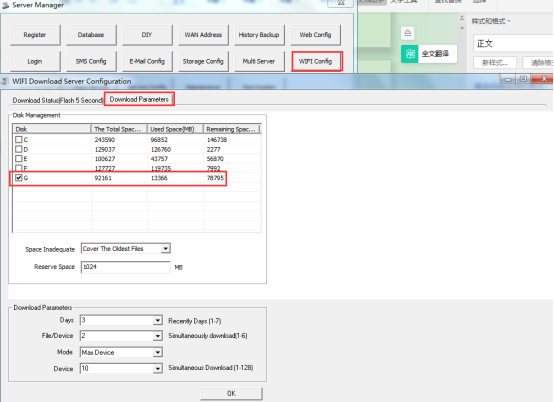Open Storage Config

click(203, 61)
